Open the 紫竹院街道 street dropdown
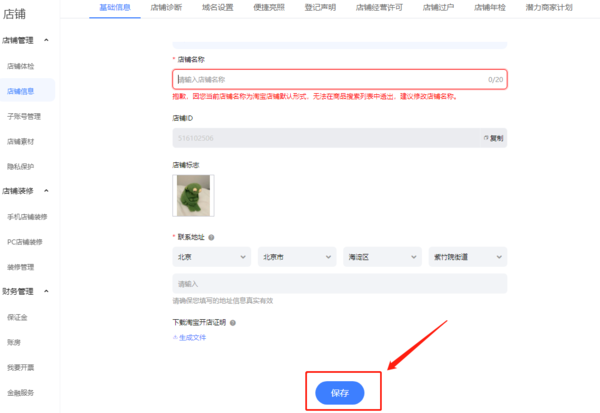 pos(468,257)
